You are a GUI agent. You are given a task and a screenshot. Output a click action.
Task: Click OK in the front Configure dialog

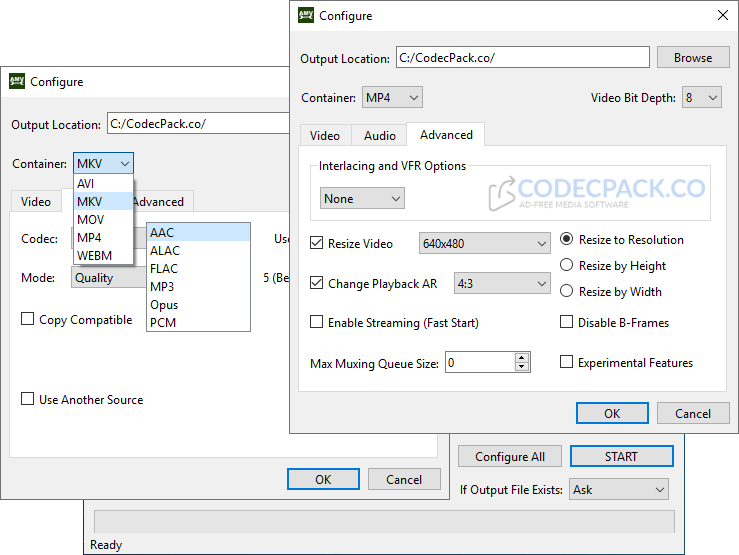pos(612,413)
